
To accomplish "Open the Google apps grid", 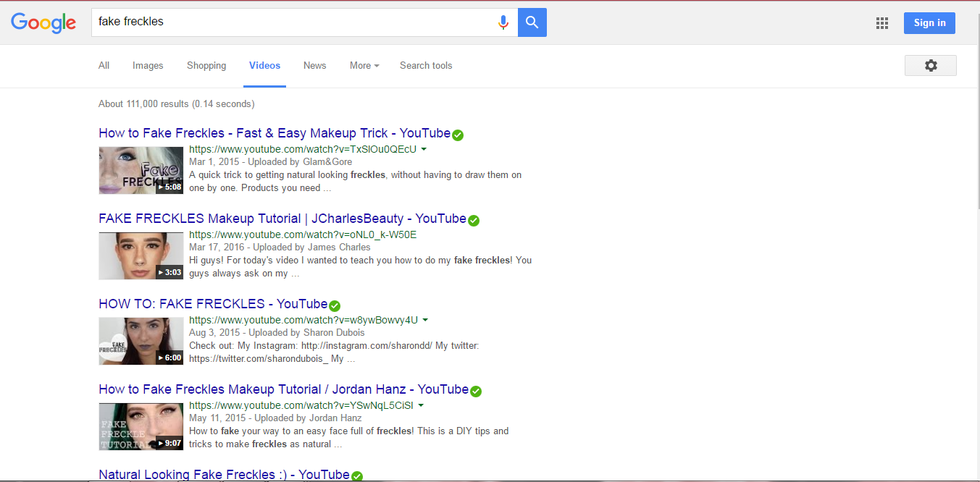I will 881,23.
